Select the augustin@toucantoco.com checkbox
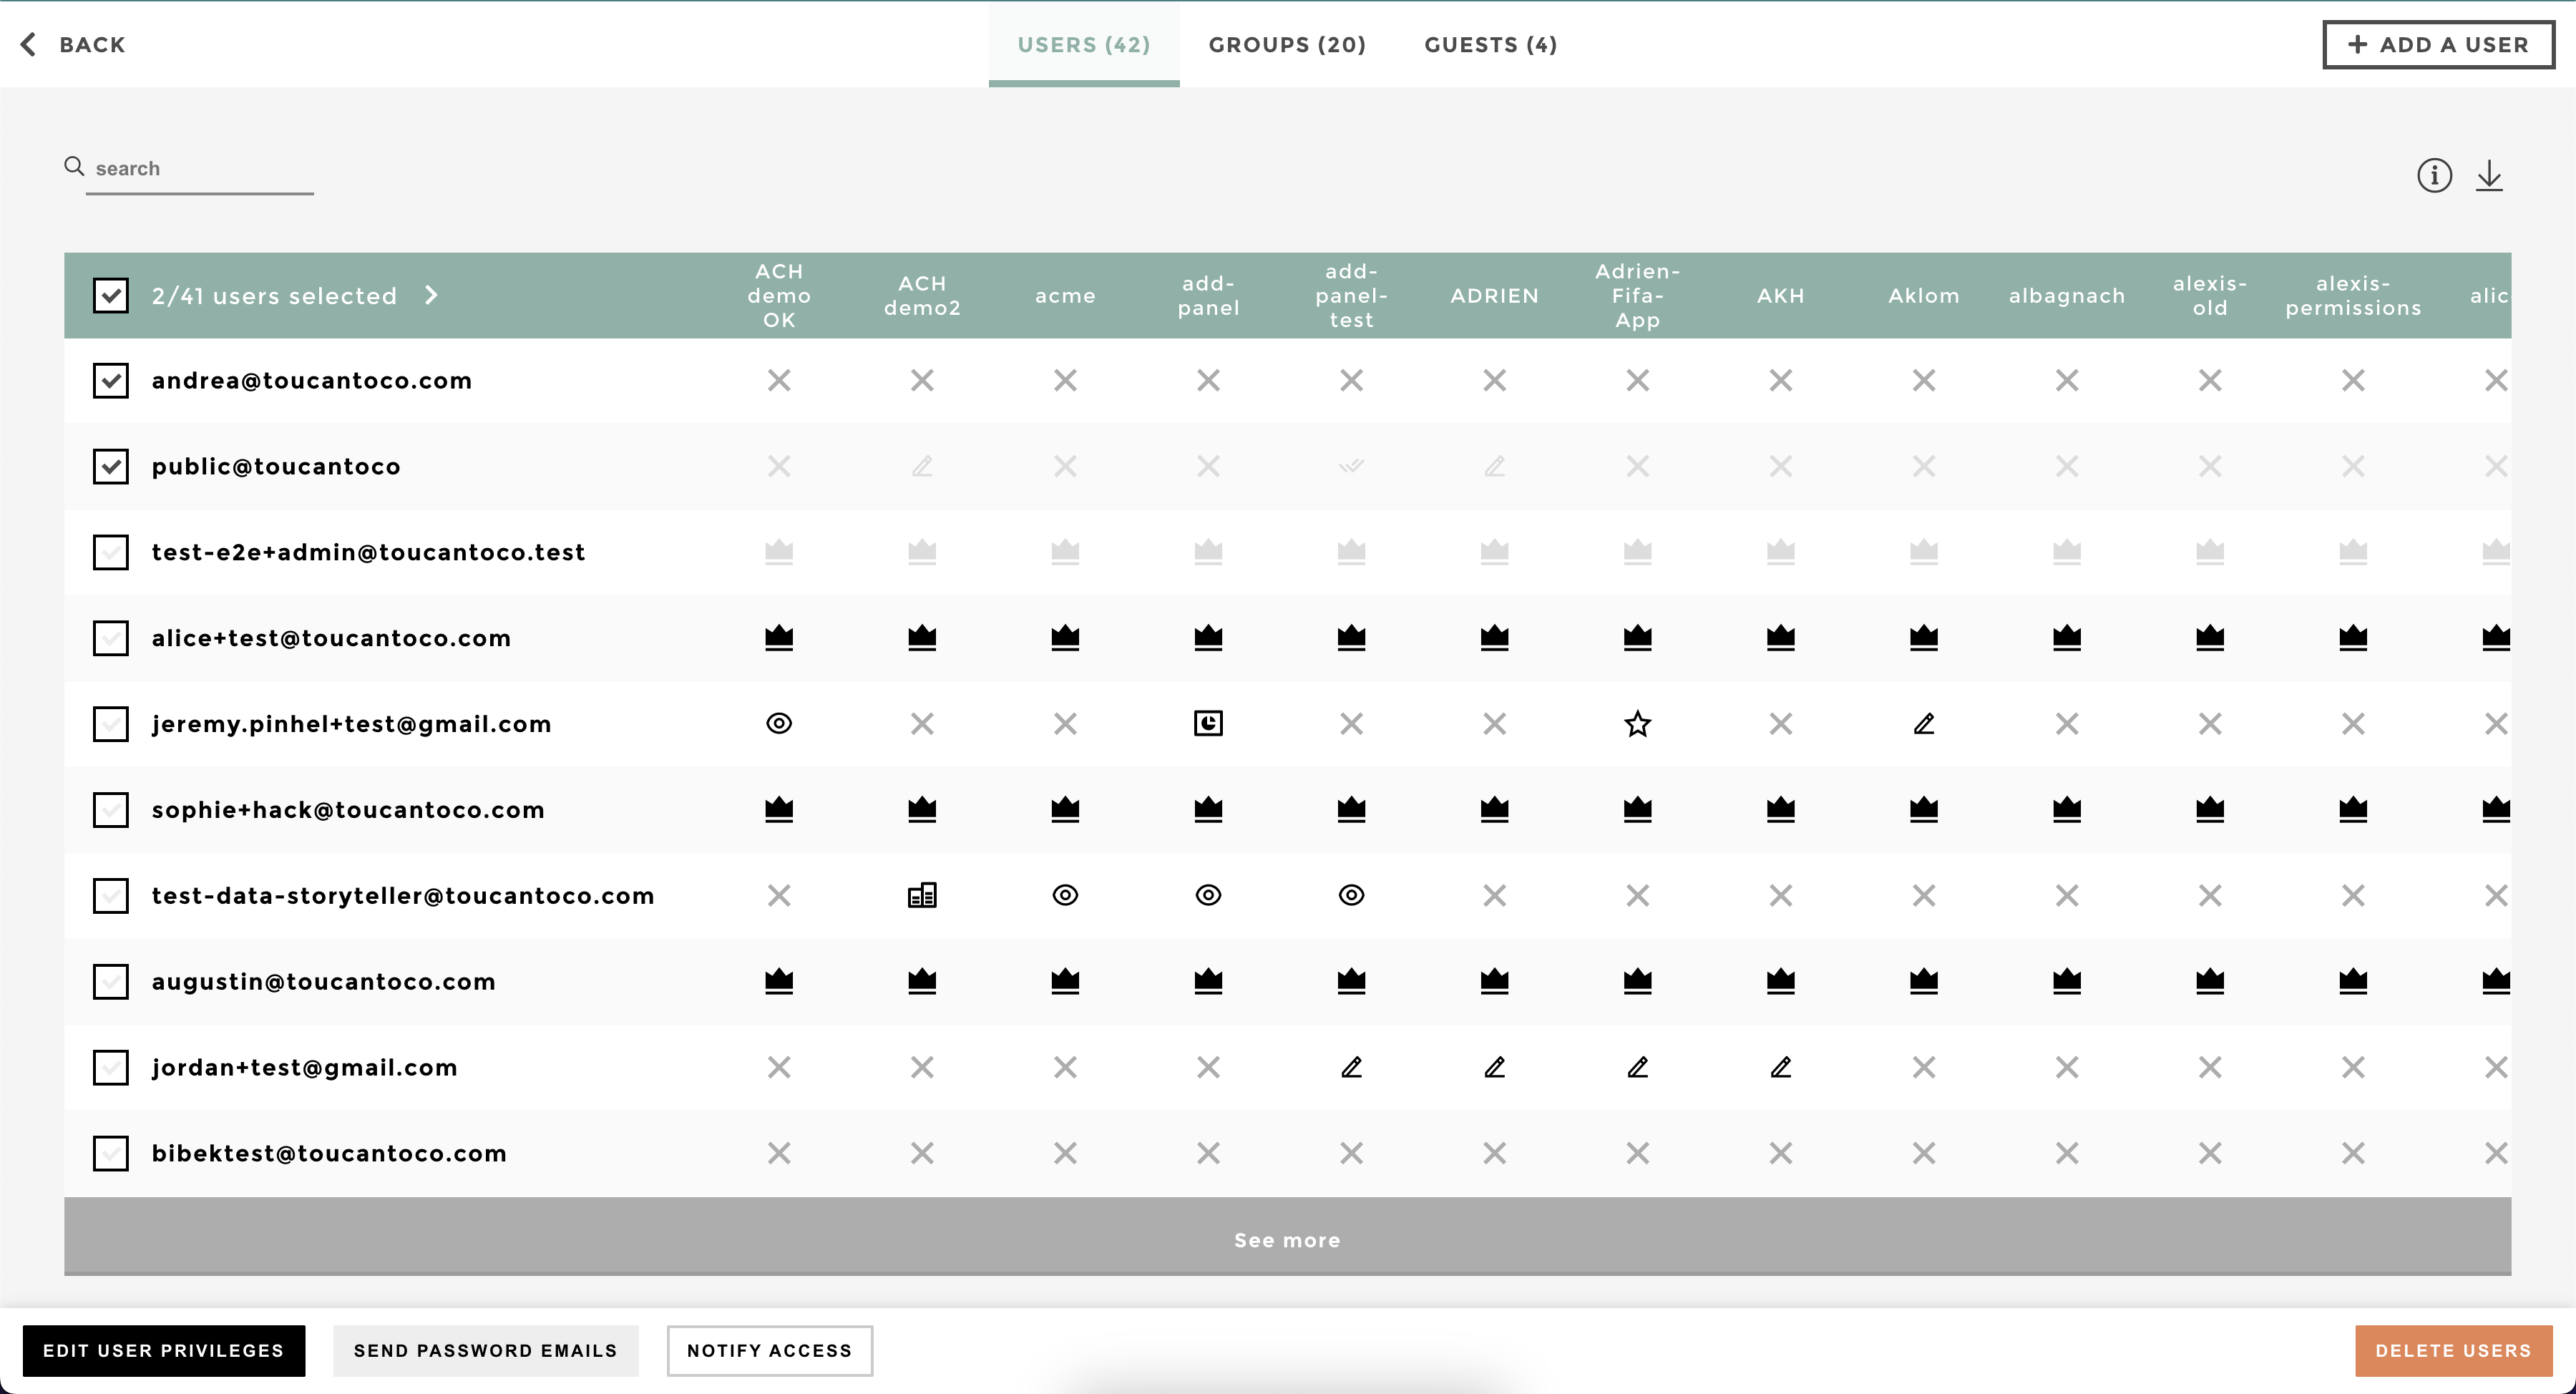The height and width of the screenshot is (1394, 2576). pos(111,981)
